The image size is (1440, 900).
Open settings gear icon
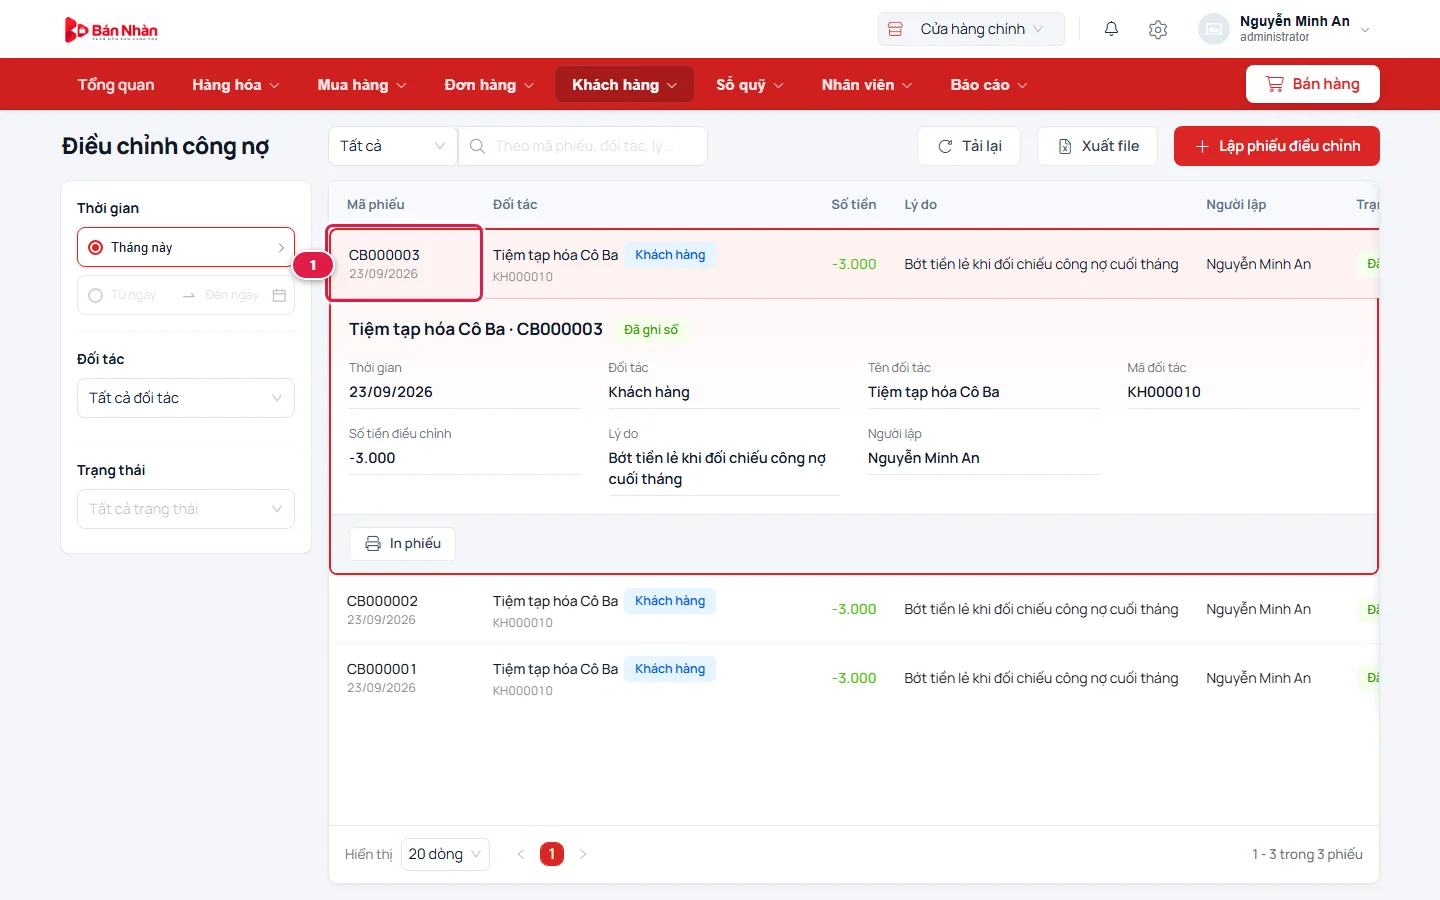(x=1158, y=29)
